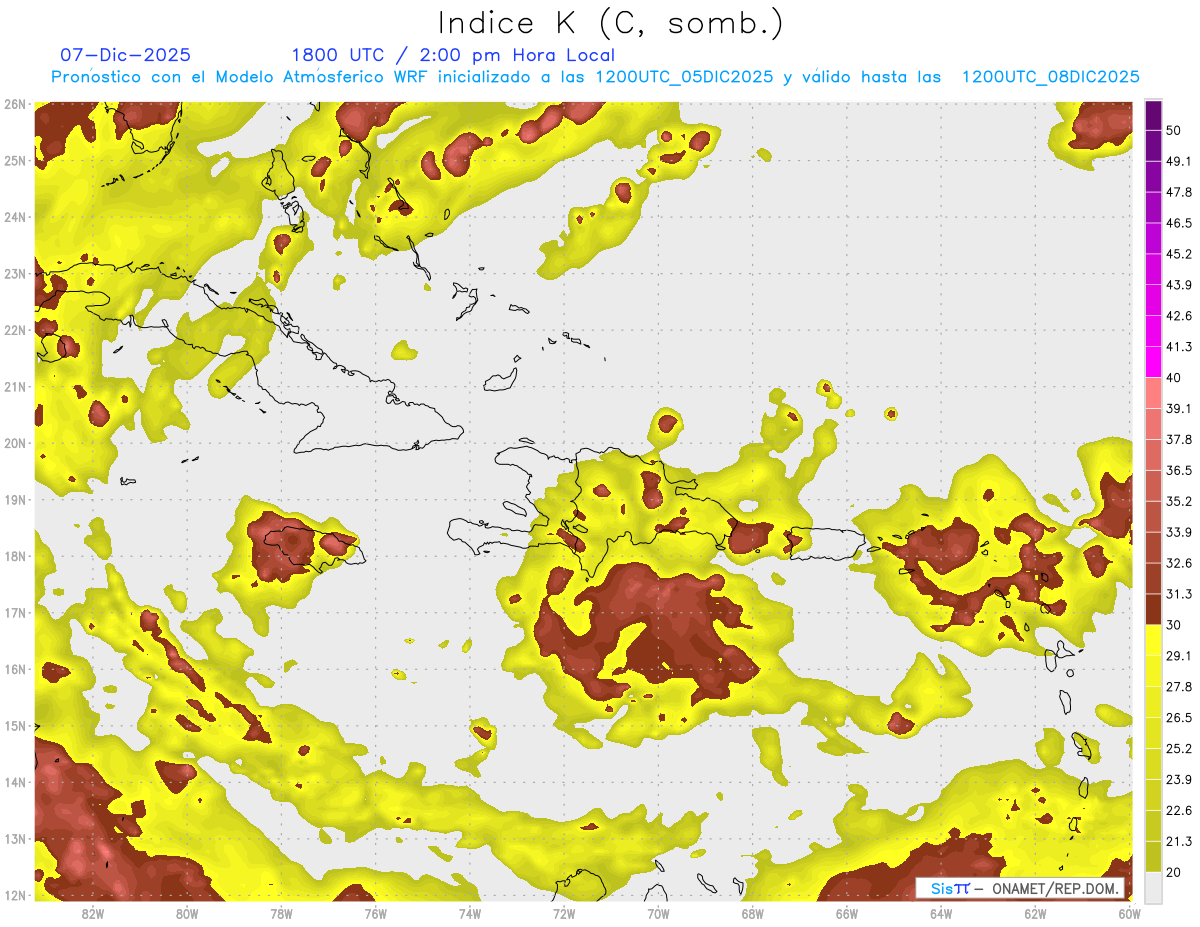Click the latitude label "14N"
This screenshot has height=927, width=1200.
coord(14,782)
